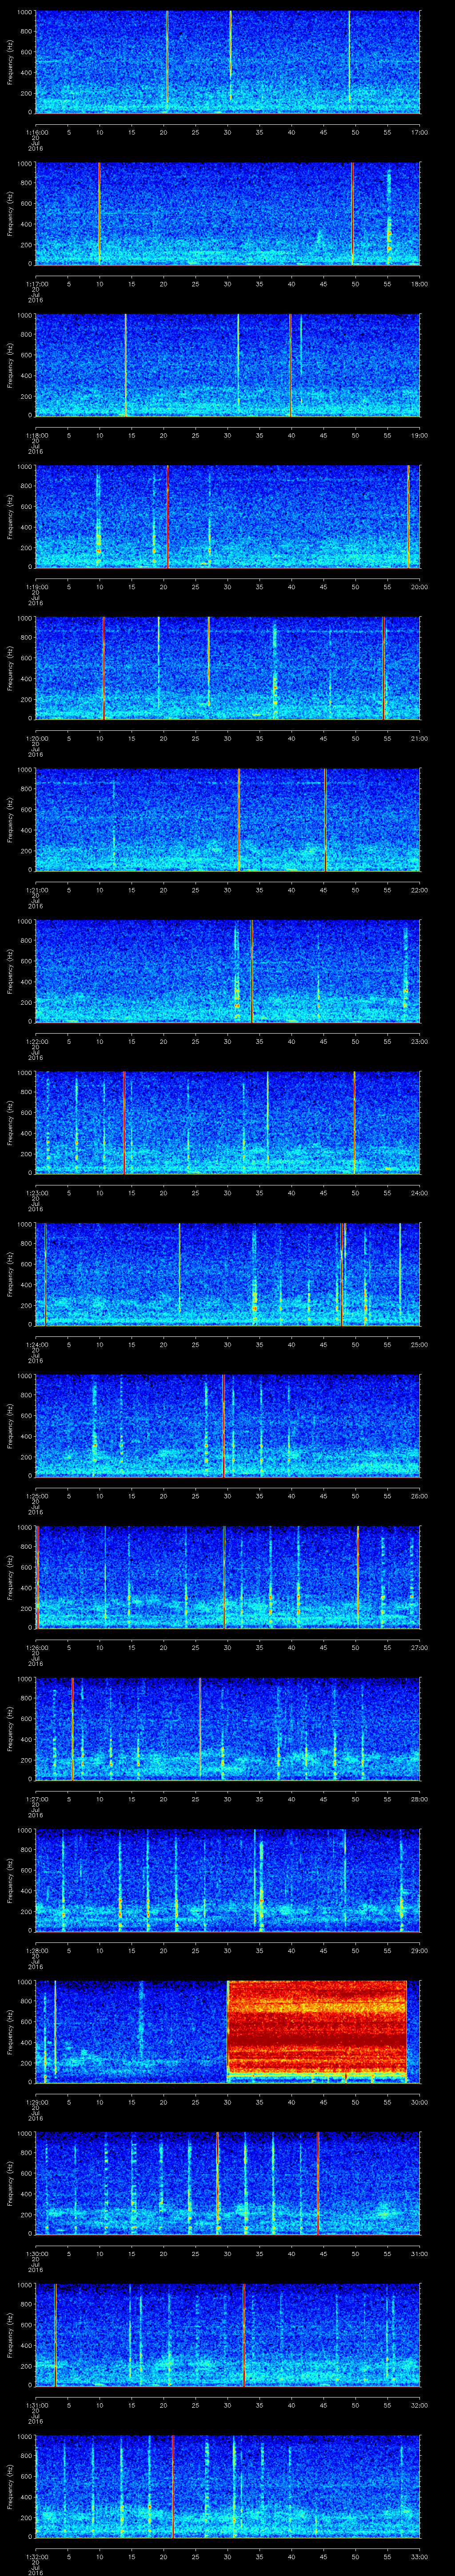Click the "23:00" end time label
This screenshot has width=455, height=2576.
pyautogui.click(x=420, y=1041)
